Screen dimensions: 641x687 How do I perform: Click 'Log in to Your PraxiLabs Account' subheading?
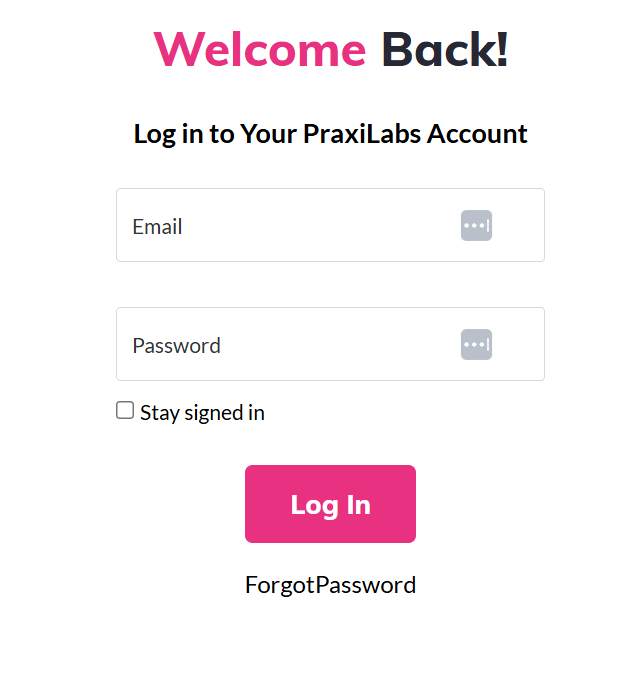click(330, 134)
